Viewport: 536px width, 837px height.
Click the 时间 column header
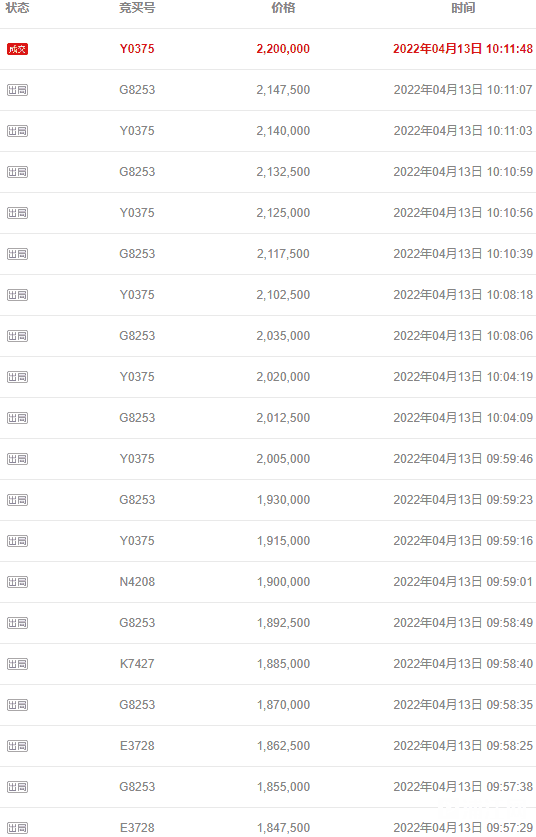[x=463, y=8]
